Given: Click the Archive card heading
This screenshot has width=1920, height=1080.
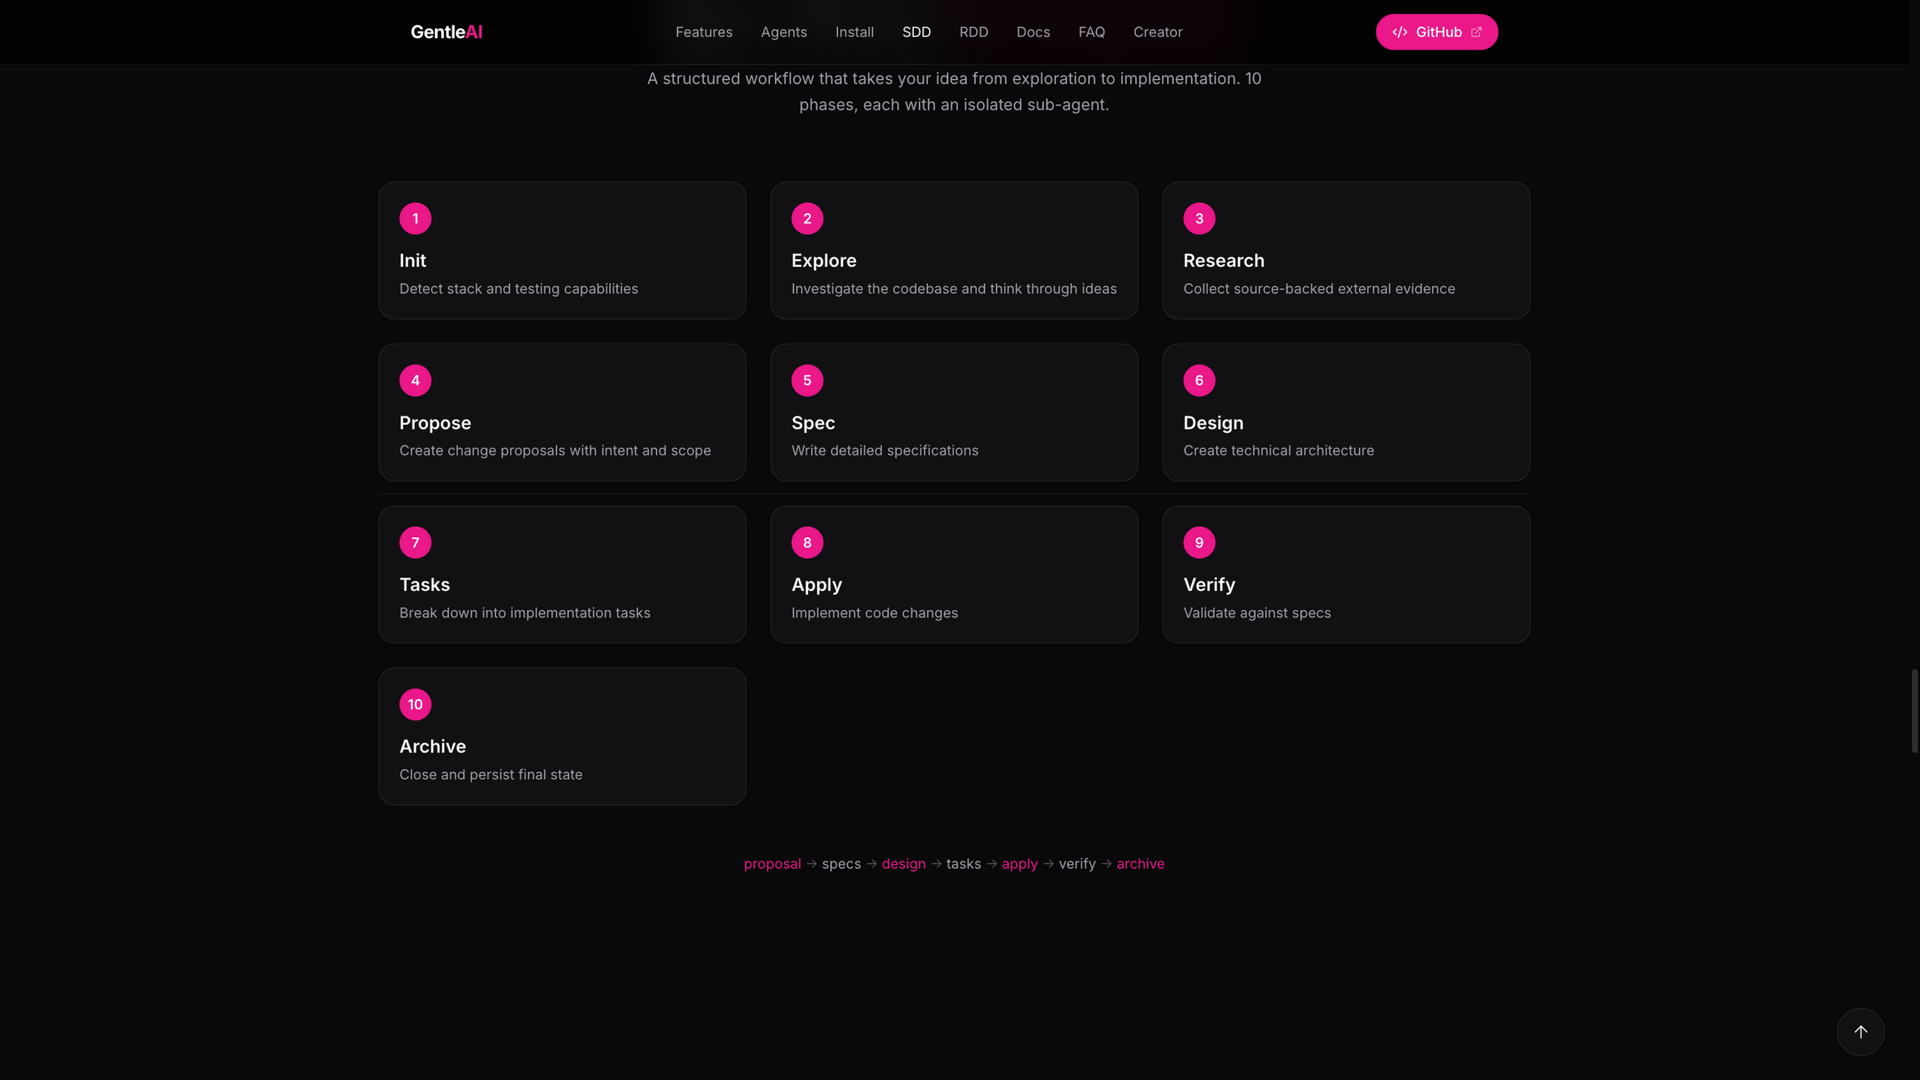Looking at the screenshot, I should click(432, 747).
